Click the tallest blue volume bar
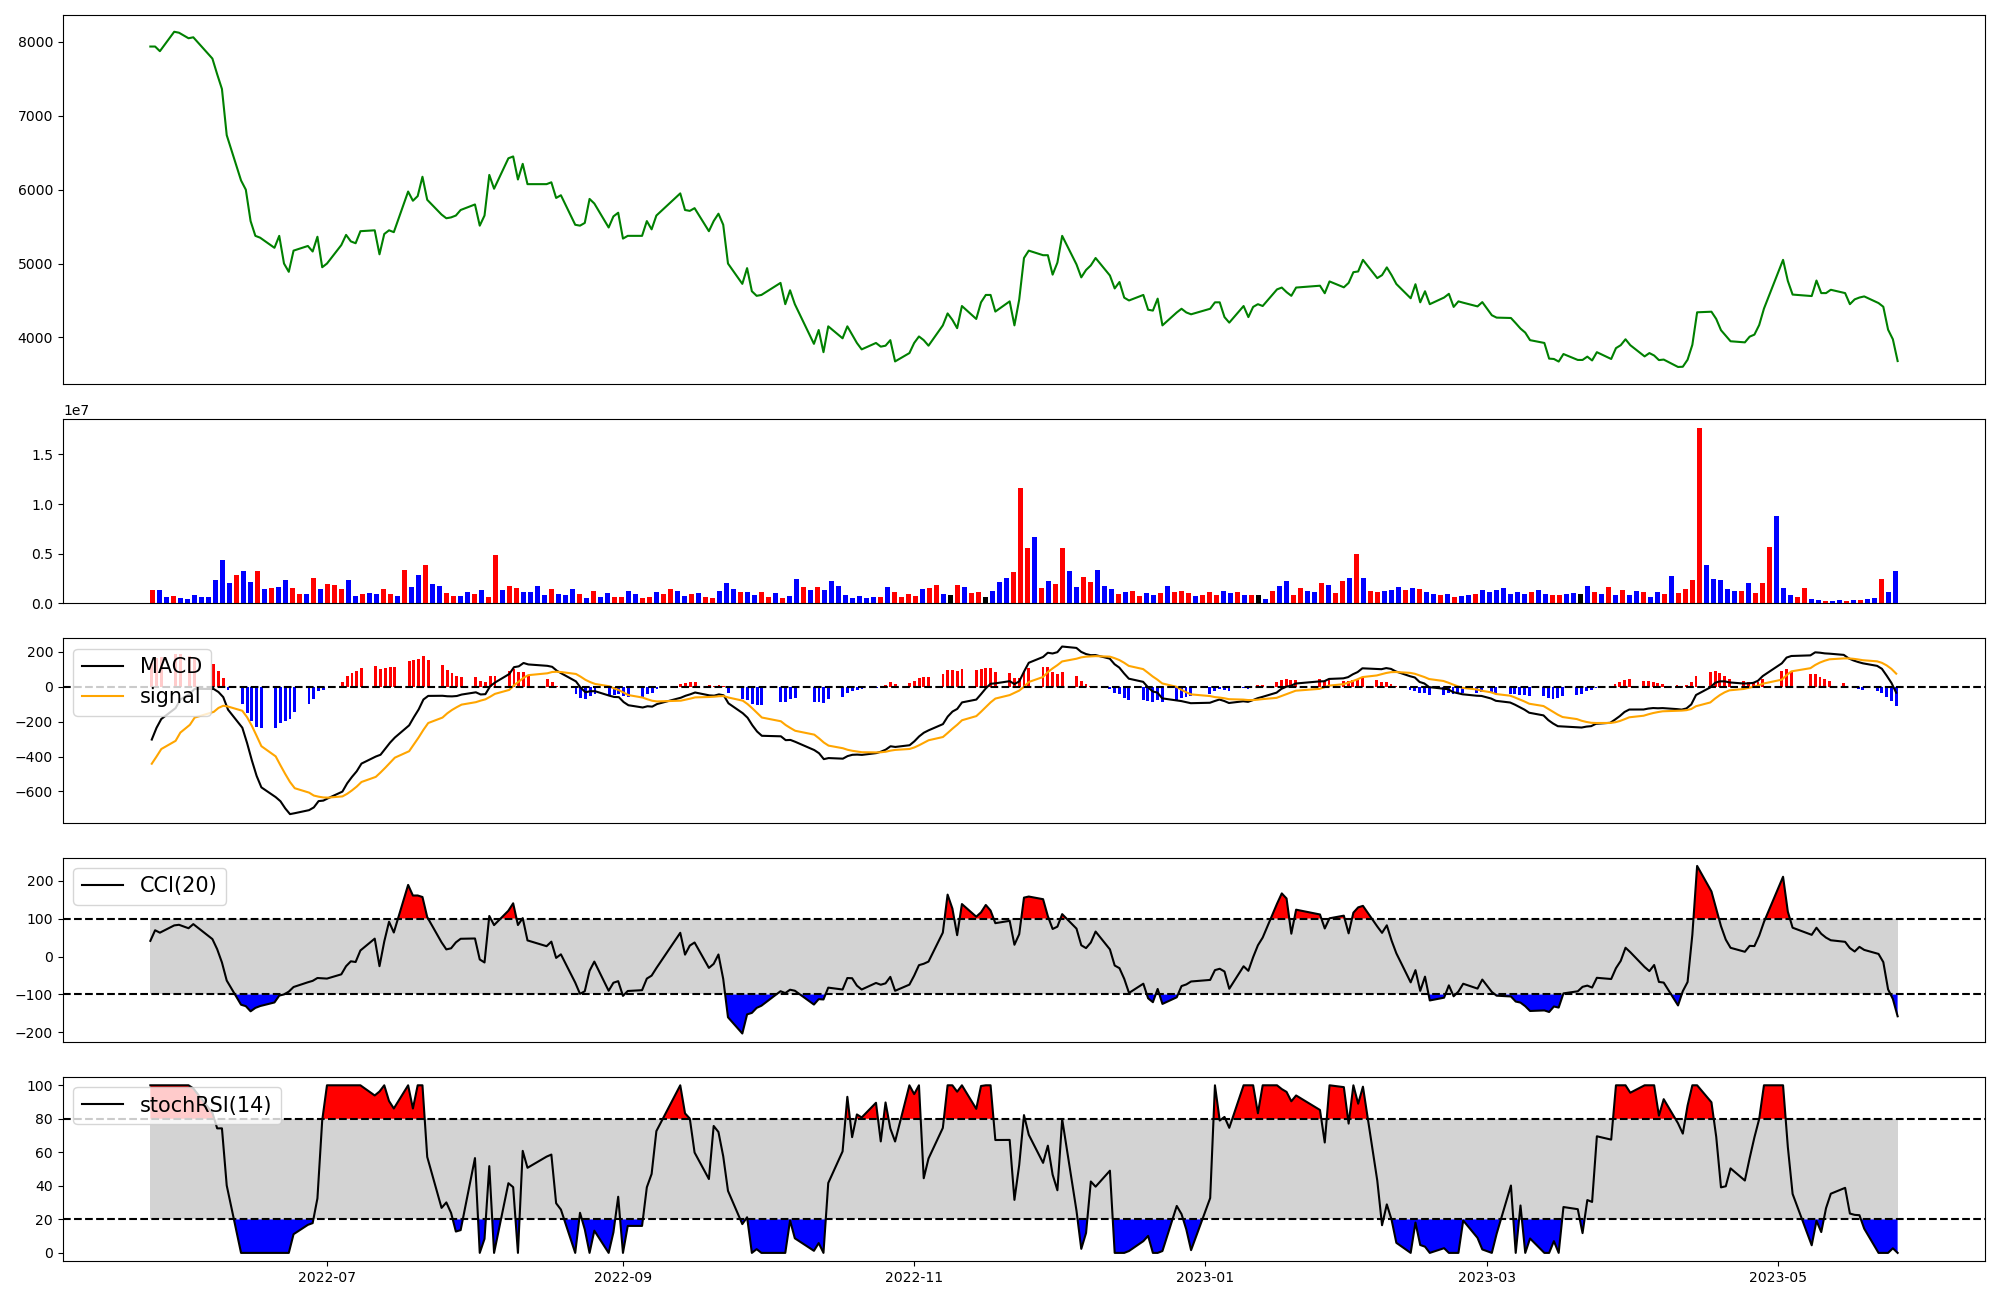Screen dimensions: 2000x1300 [x=1776, y=560]
